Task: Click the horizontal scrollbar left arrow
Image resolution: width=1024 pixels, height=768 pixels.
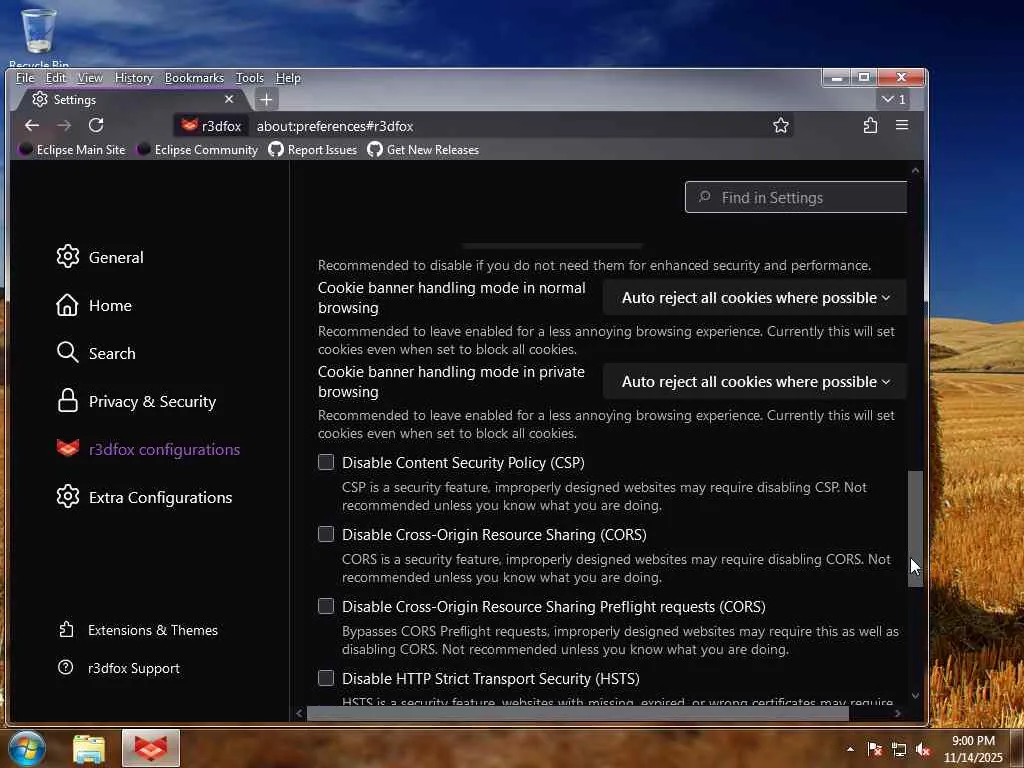Action: pos(299,713)
